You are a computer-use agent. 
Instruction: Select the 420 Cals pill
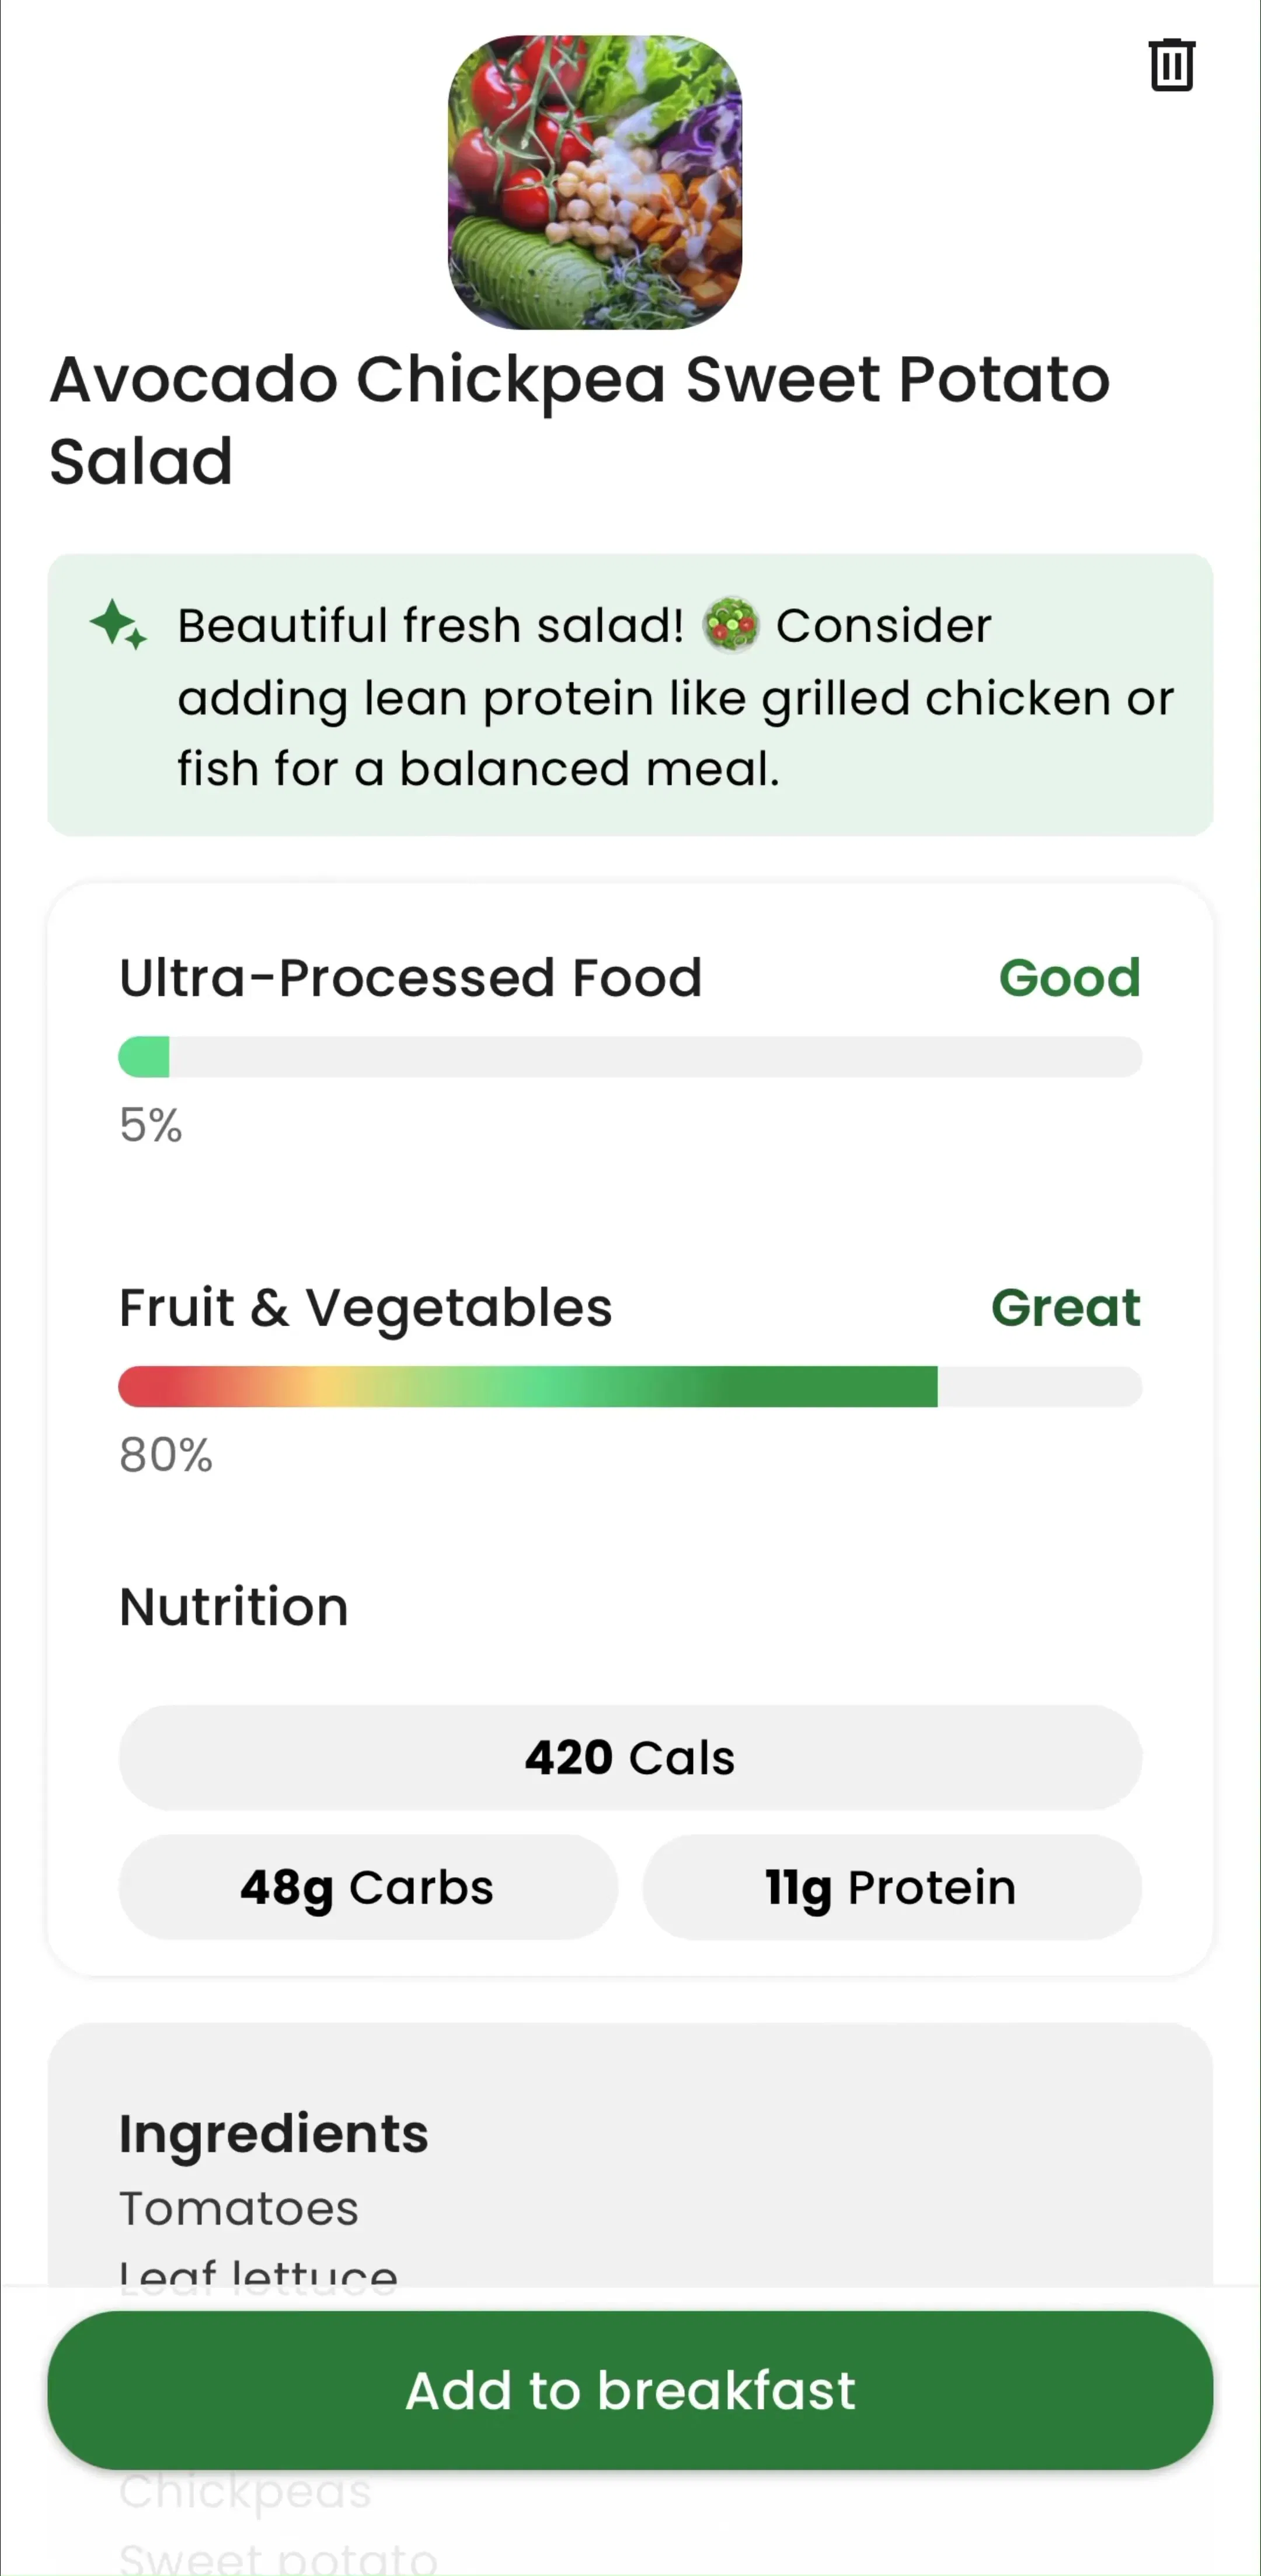[x=630, y=1757]
